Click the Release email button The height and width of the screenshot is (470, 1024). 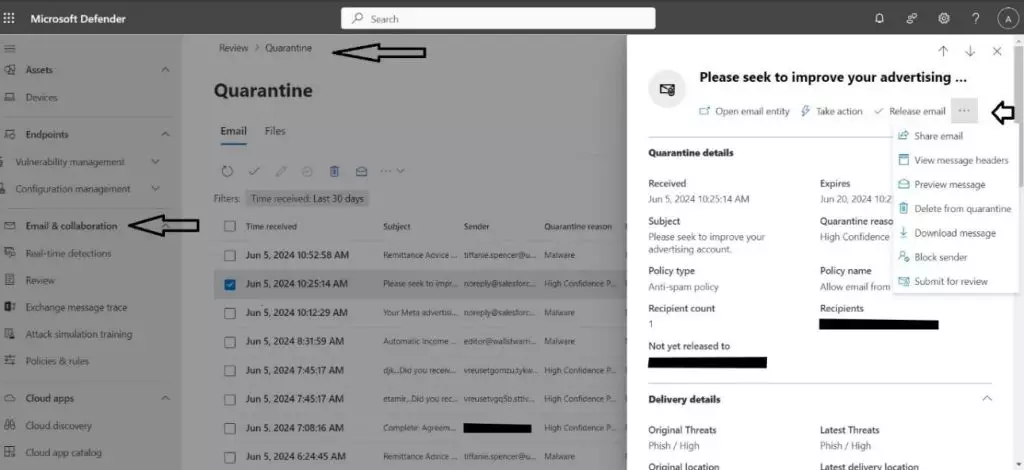point(910,111)
